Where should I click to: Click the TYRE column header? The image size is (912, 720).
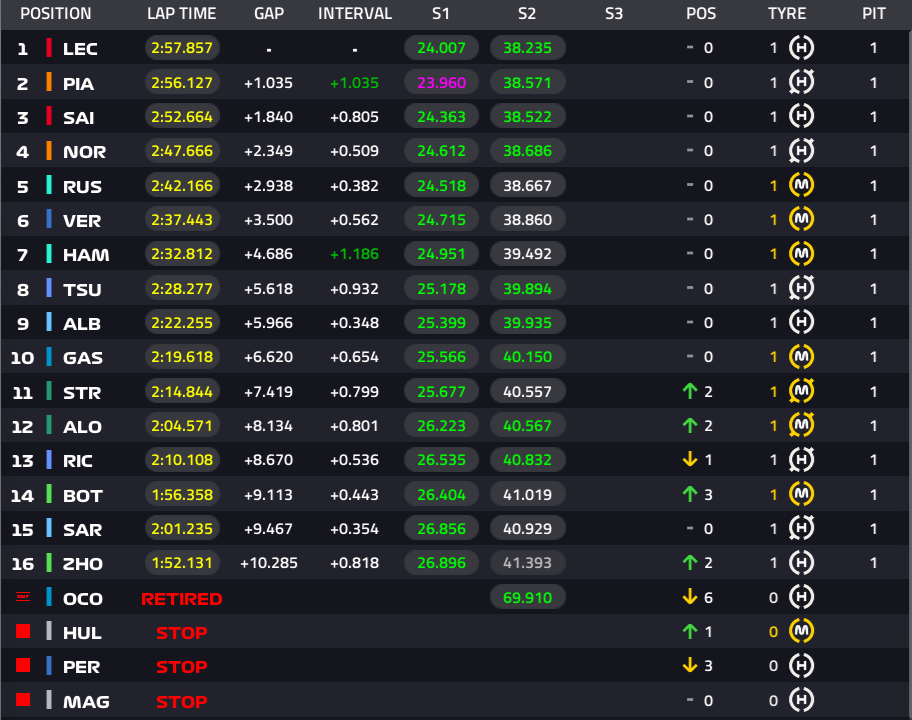787,13
